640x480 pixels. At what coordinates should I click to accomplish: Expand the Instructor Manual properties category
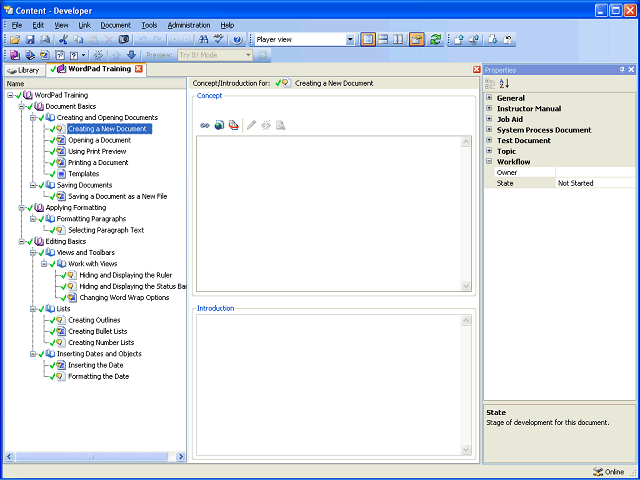pos(489,108)
